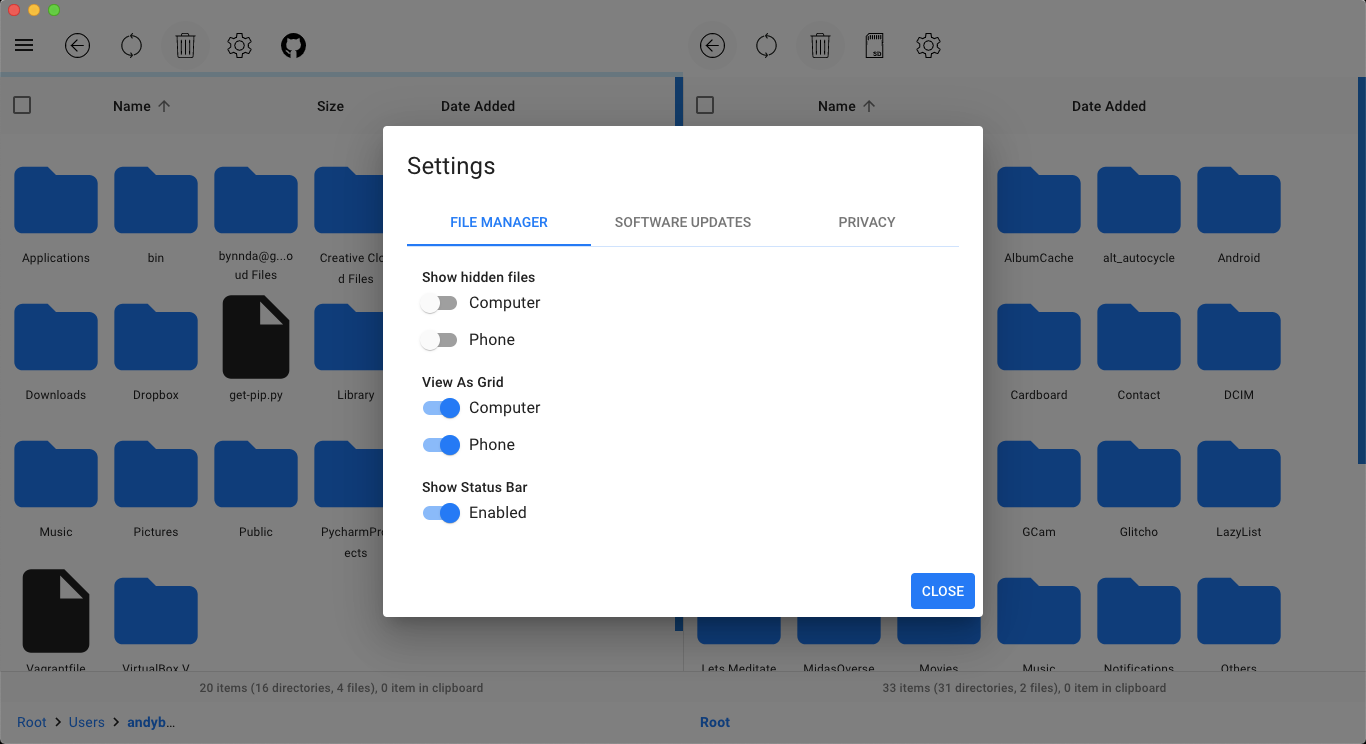Image resolution: width=1366 pixels, height=744 pixels.
Task: Sort right pane by Date Added
Action: click(x=1109, y=106)
